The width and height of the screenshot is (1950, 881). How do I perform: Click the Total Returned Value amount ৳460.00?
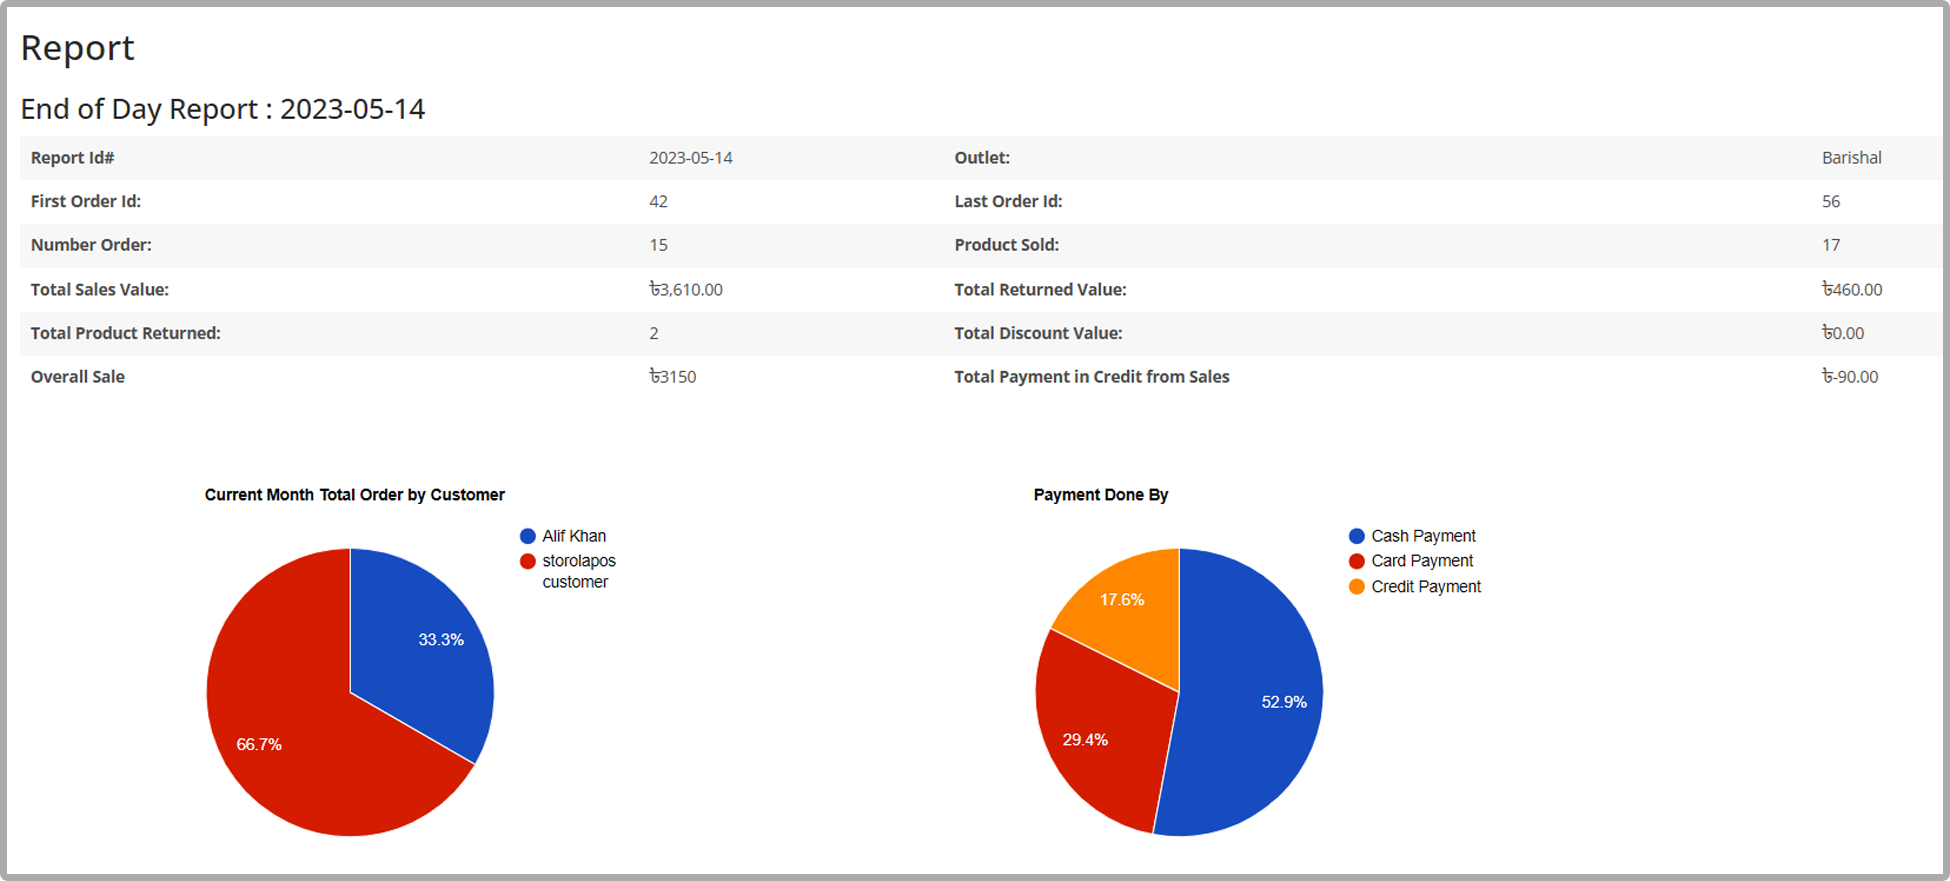tap(1852, 289)
